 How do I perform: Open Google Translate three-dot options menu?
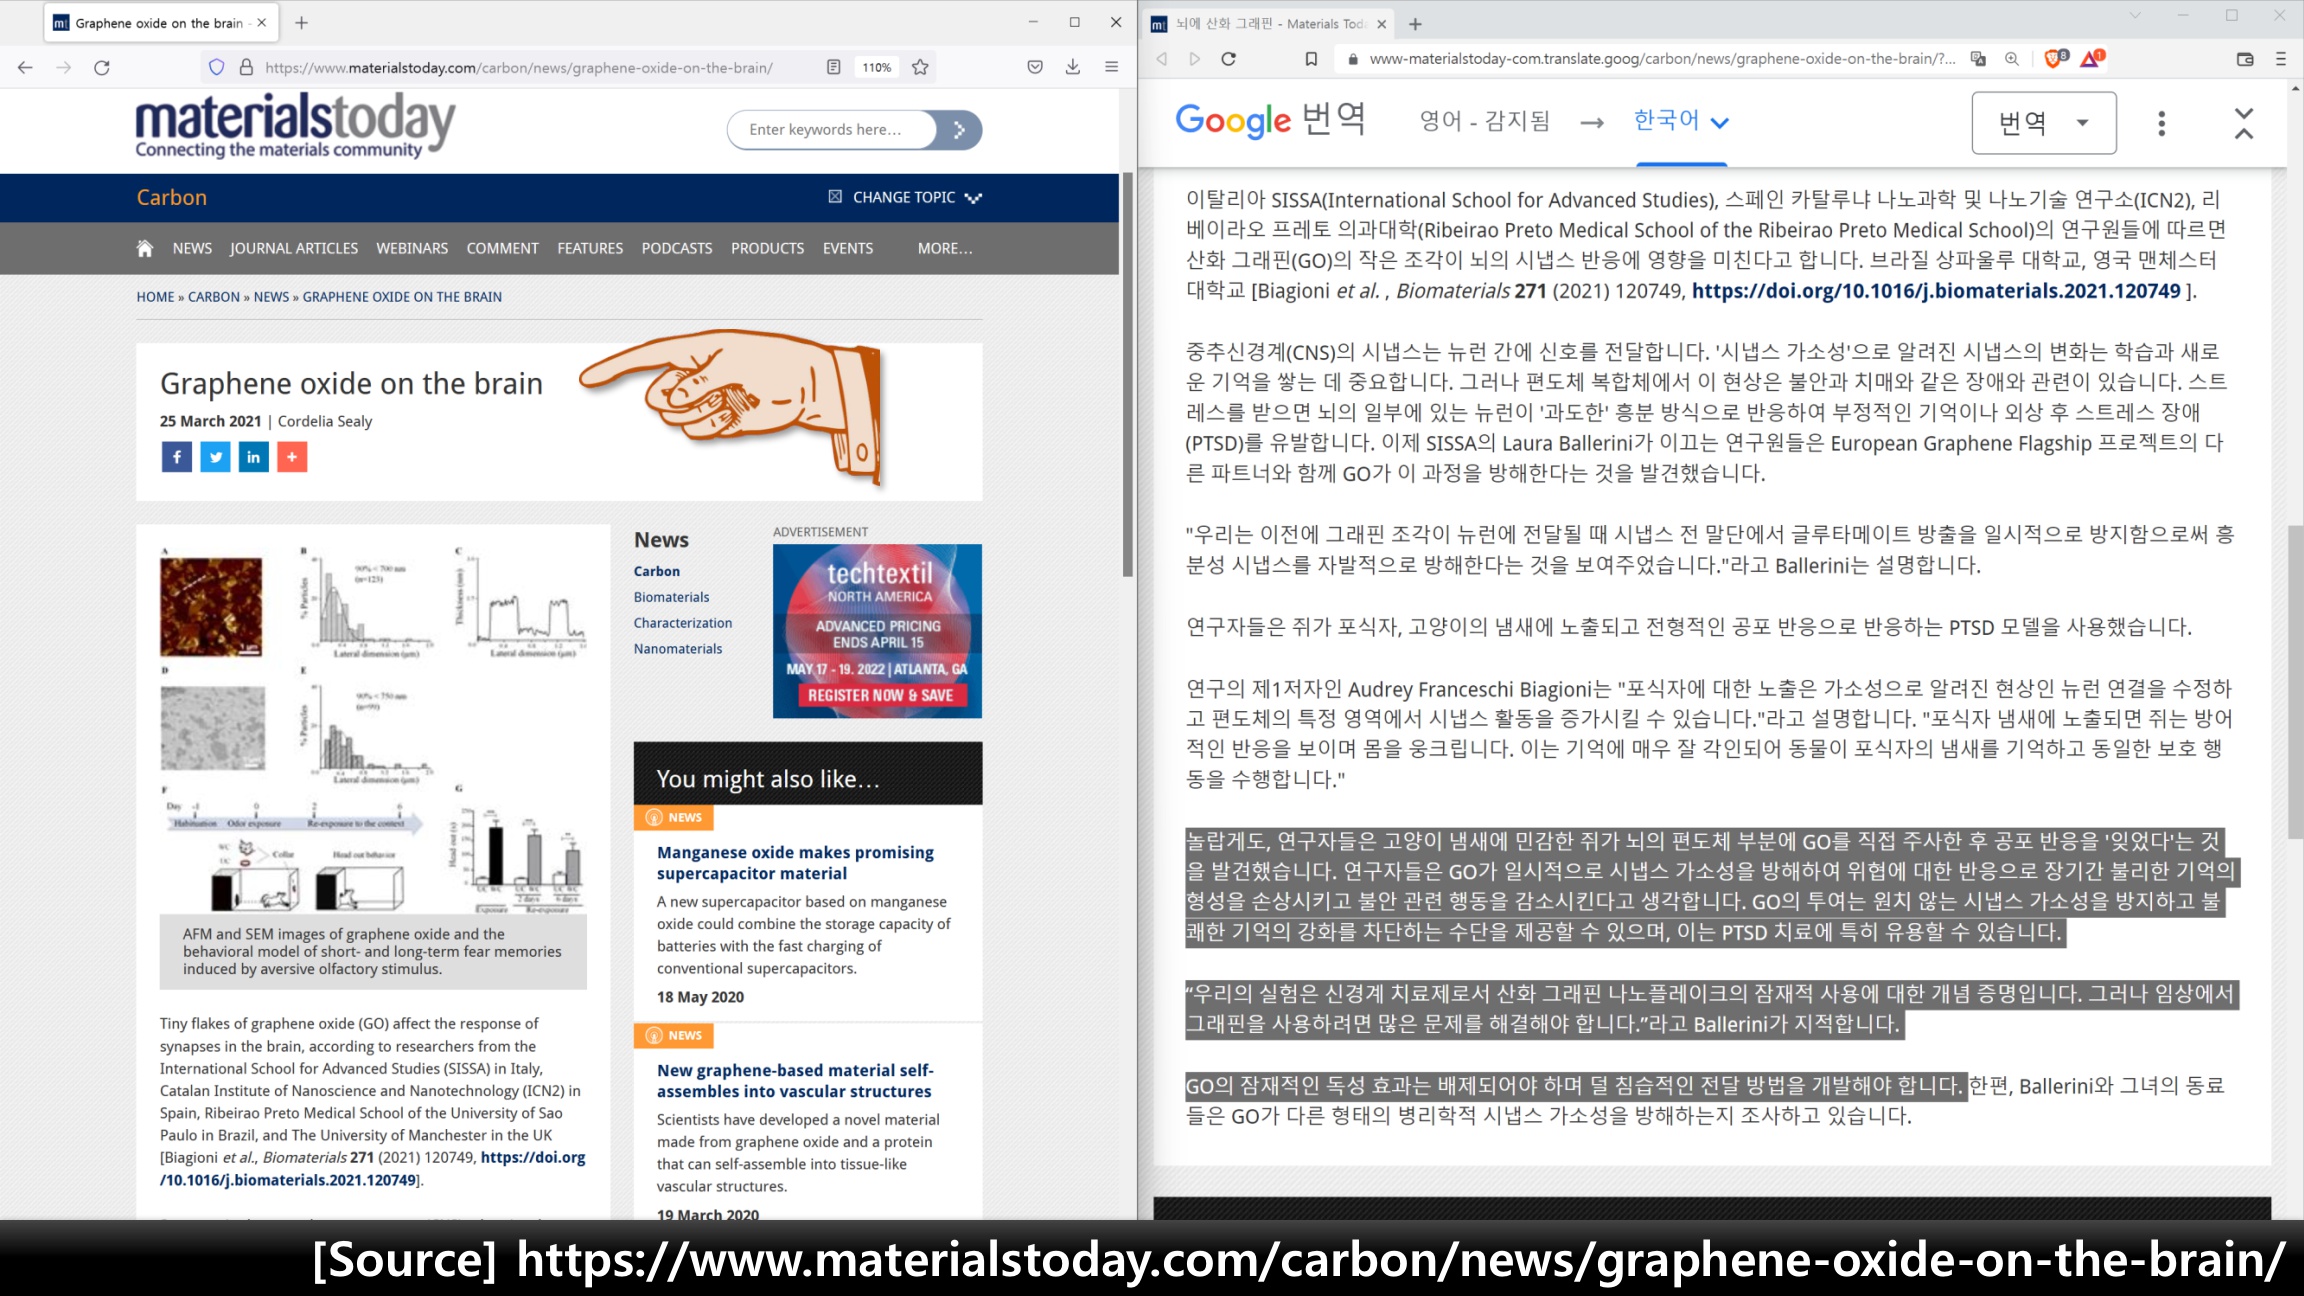point(2162,123)
